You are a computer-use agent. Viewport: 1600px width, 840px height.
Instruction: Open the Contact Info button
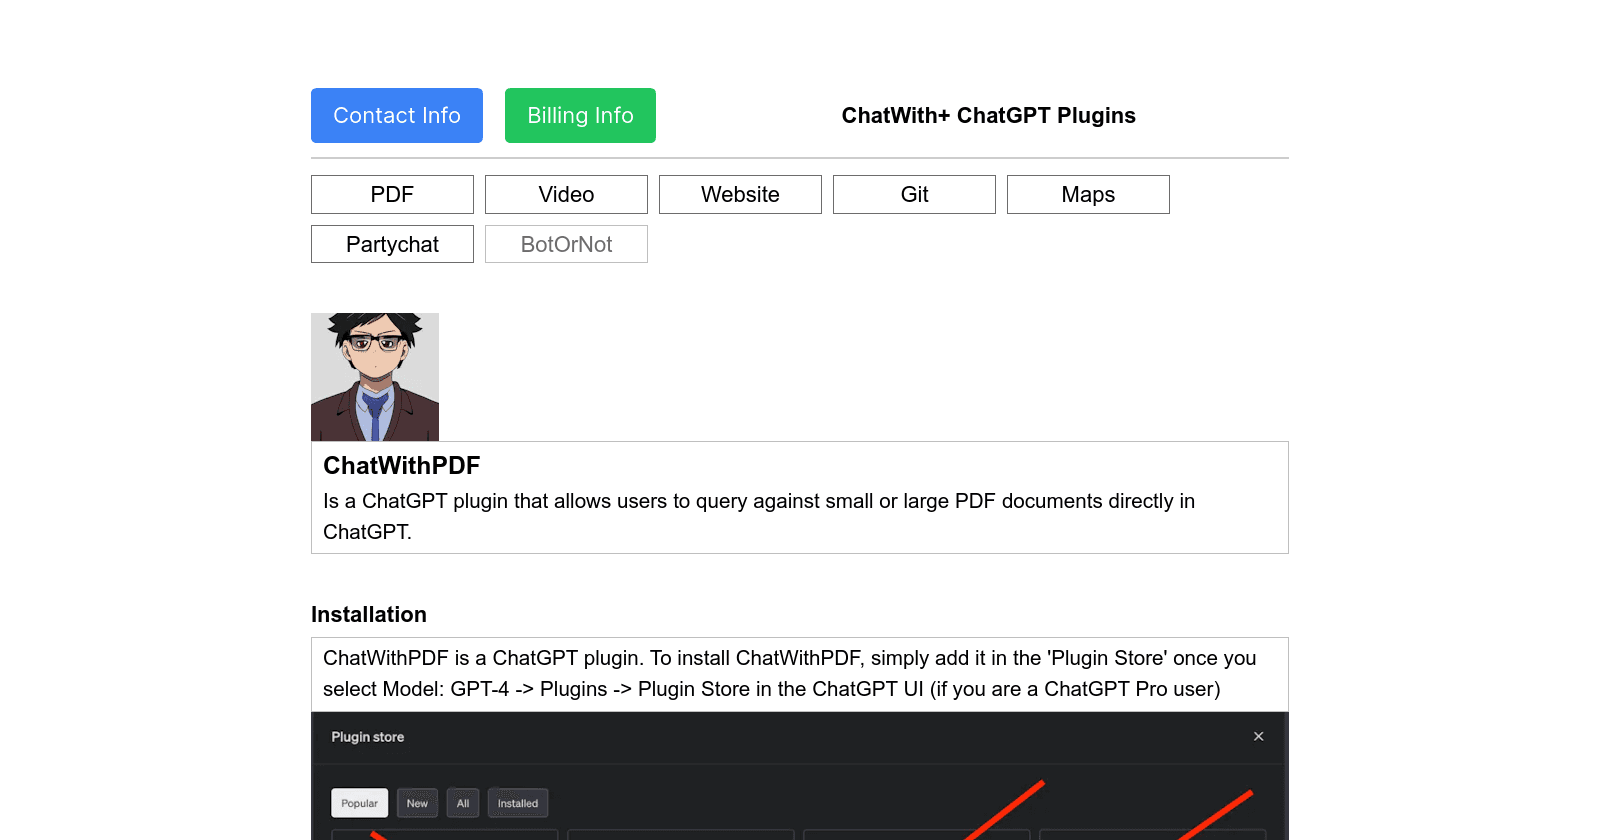pos(397,115)
